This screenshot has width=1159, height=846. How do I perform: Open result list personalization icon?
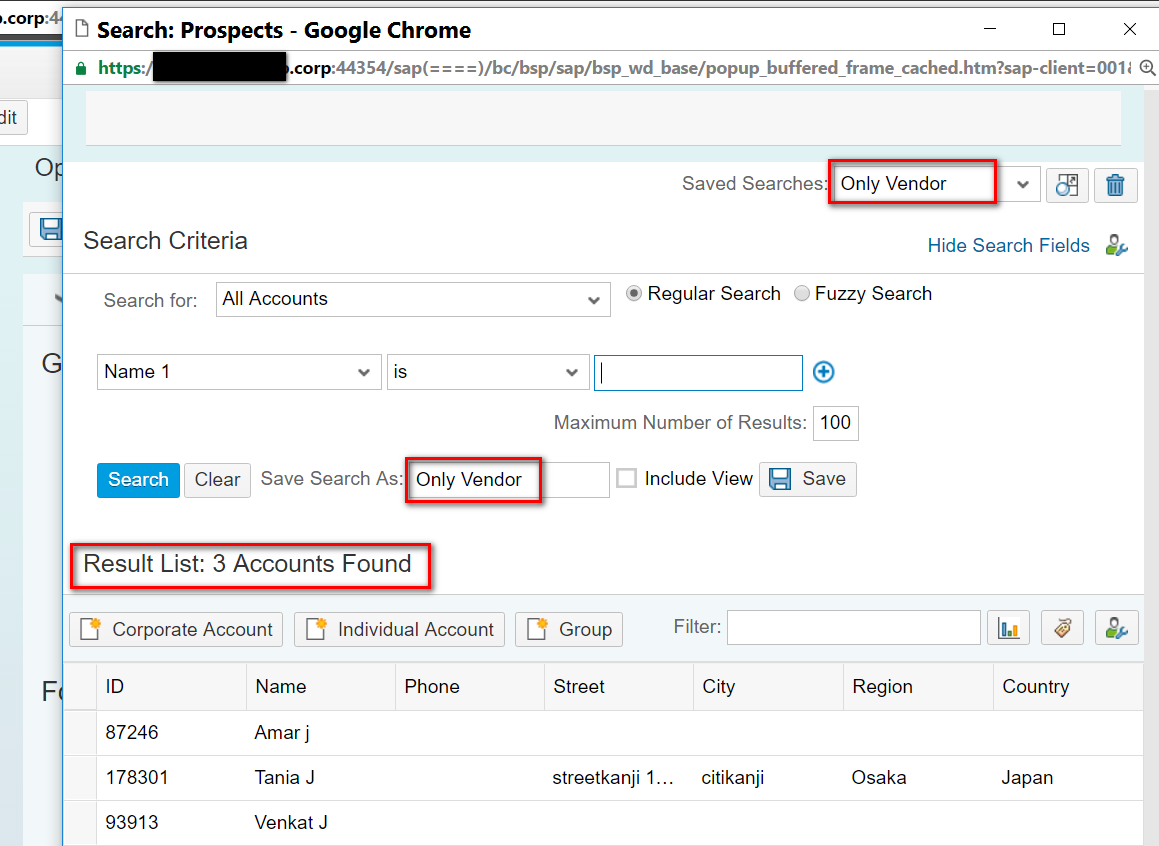[x=1116, y=628]
